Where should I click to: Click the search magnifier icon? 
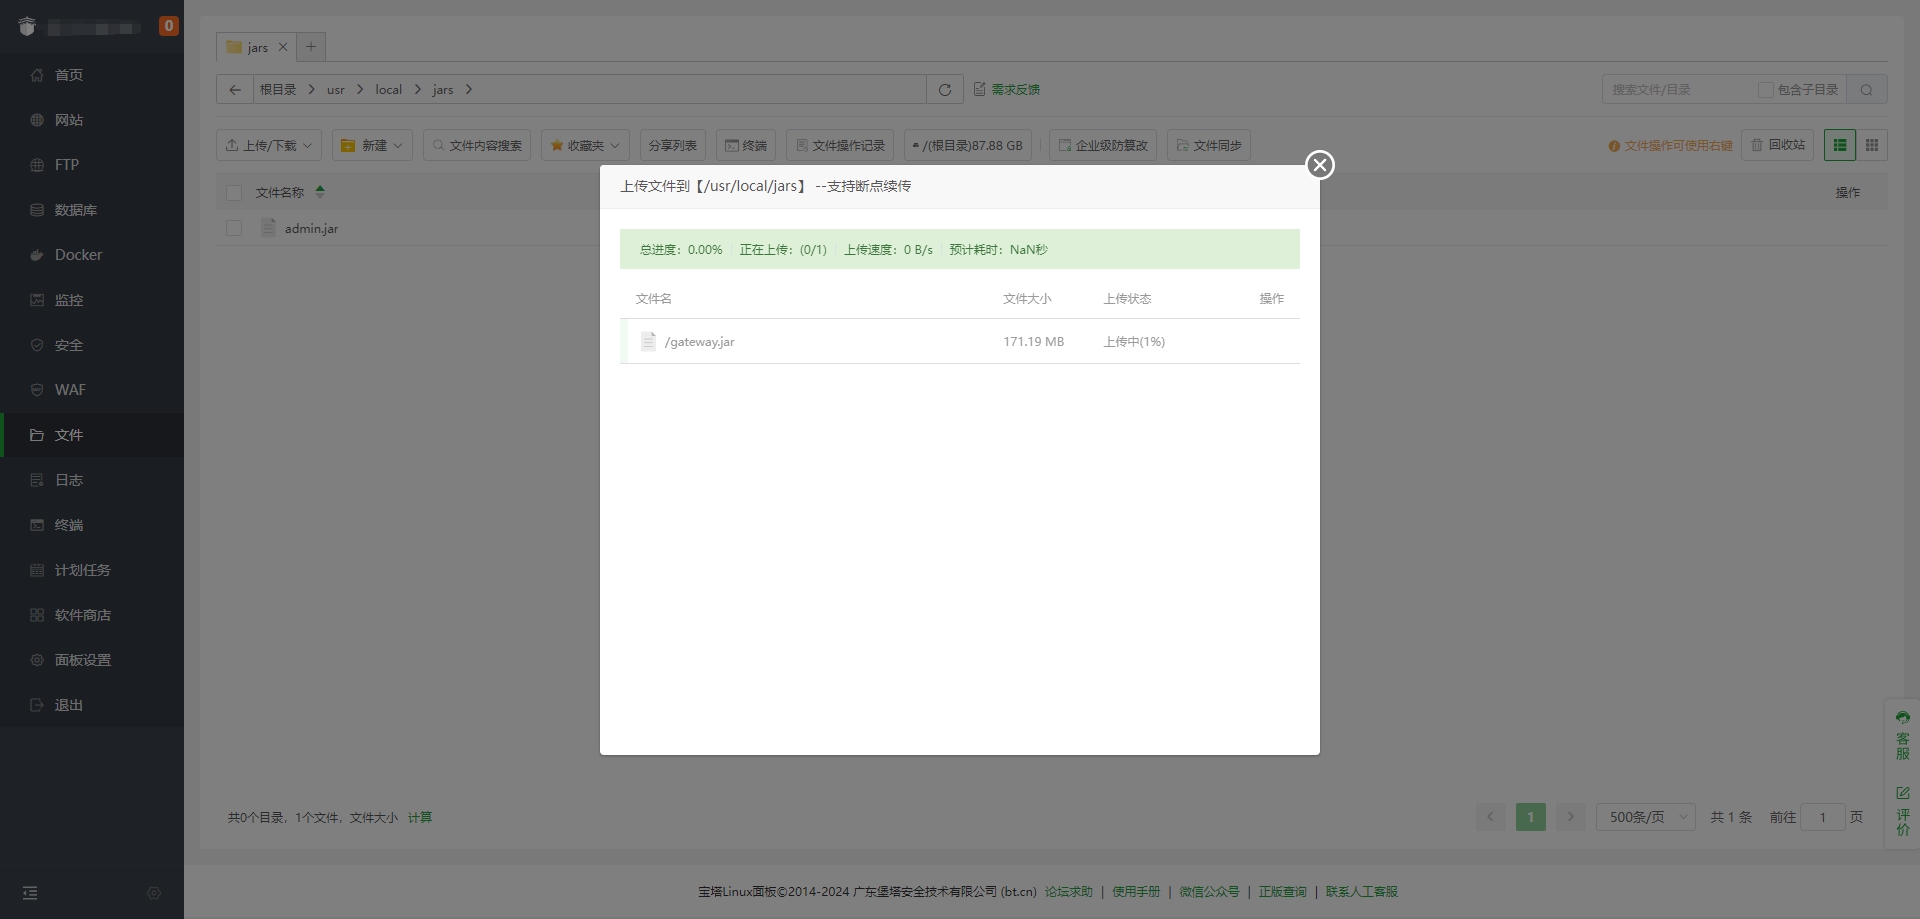1866,90
